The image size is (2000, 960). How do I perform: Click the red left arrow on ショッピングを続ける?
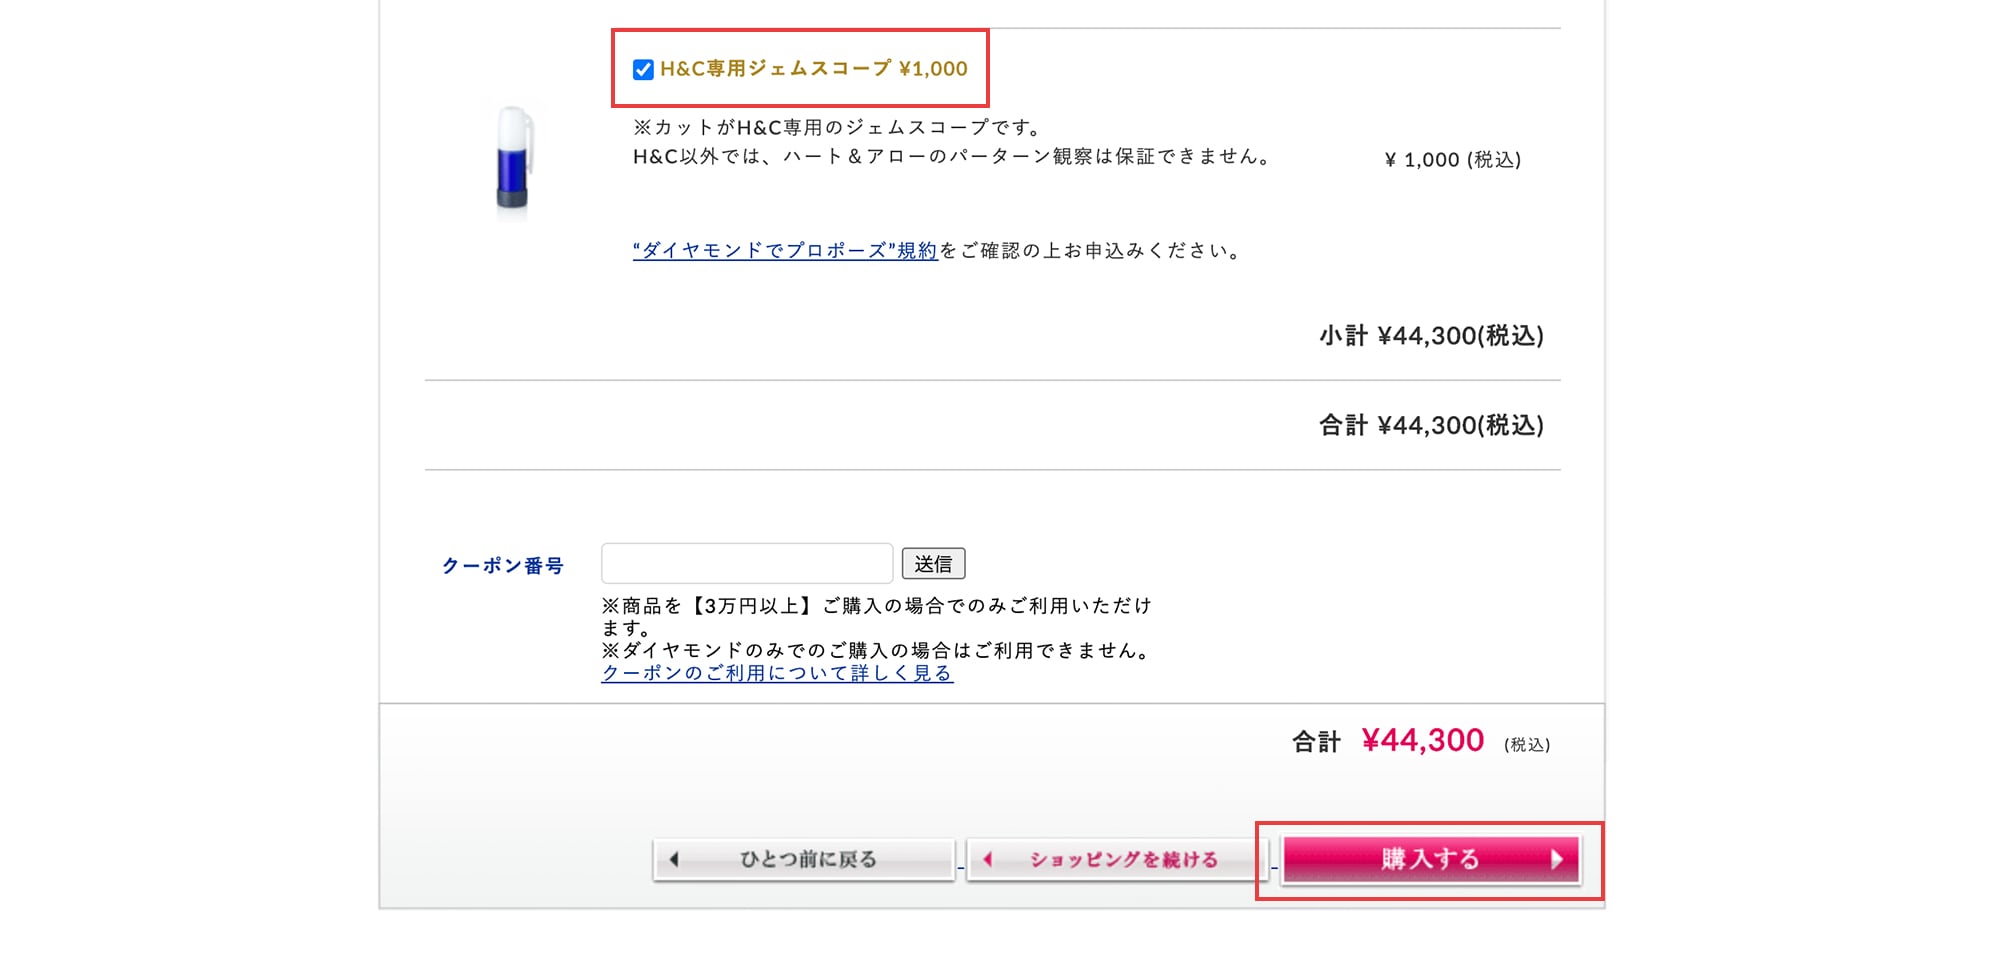pos(988,859)
